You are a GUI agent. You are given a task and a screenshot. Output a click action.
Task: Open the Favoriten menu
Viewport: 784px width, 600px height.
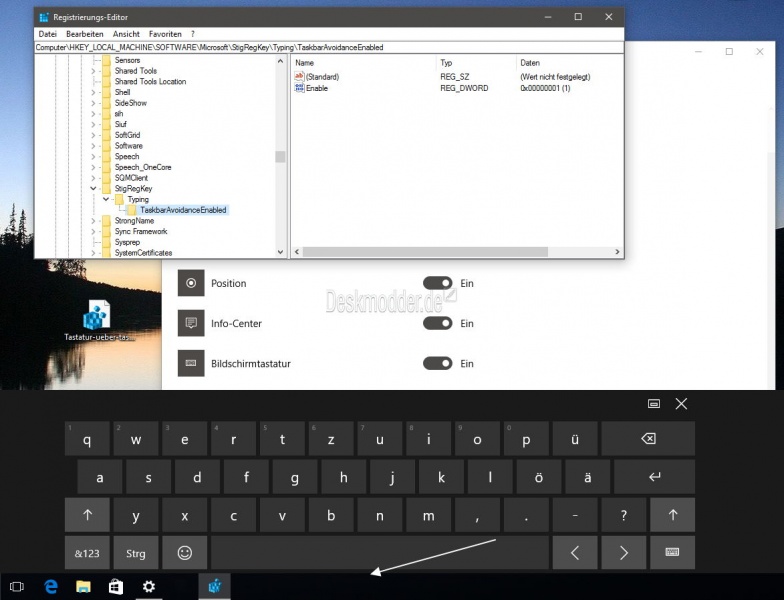[x=166, y=34]
